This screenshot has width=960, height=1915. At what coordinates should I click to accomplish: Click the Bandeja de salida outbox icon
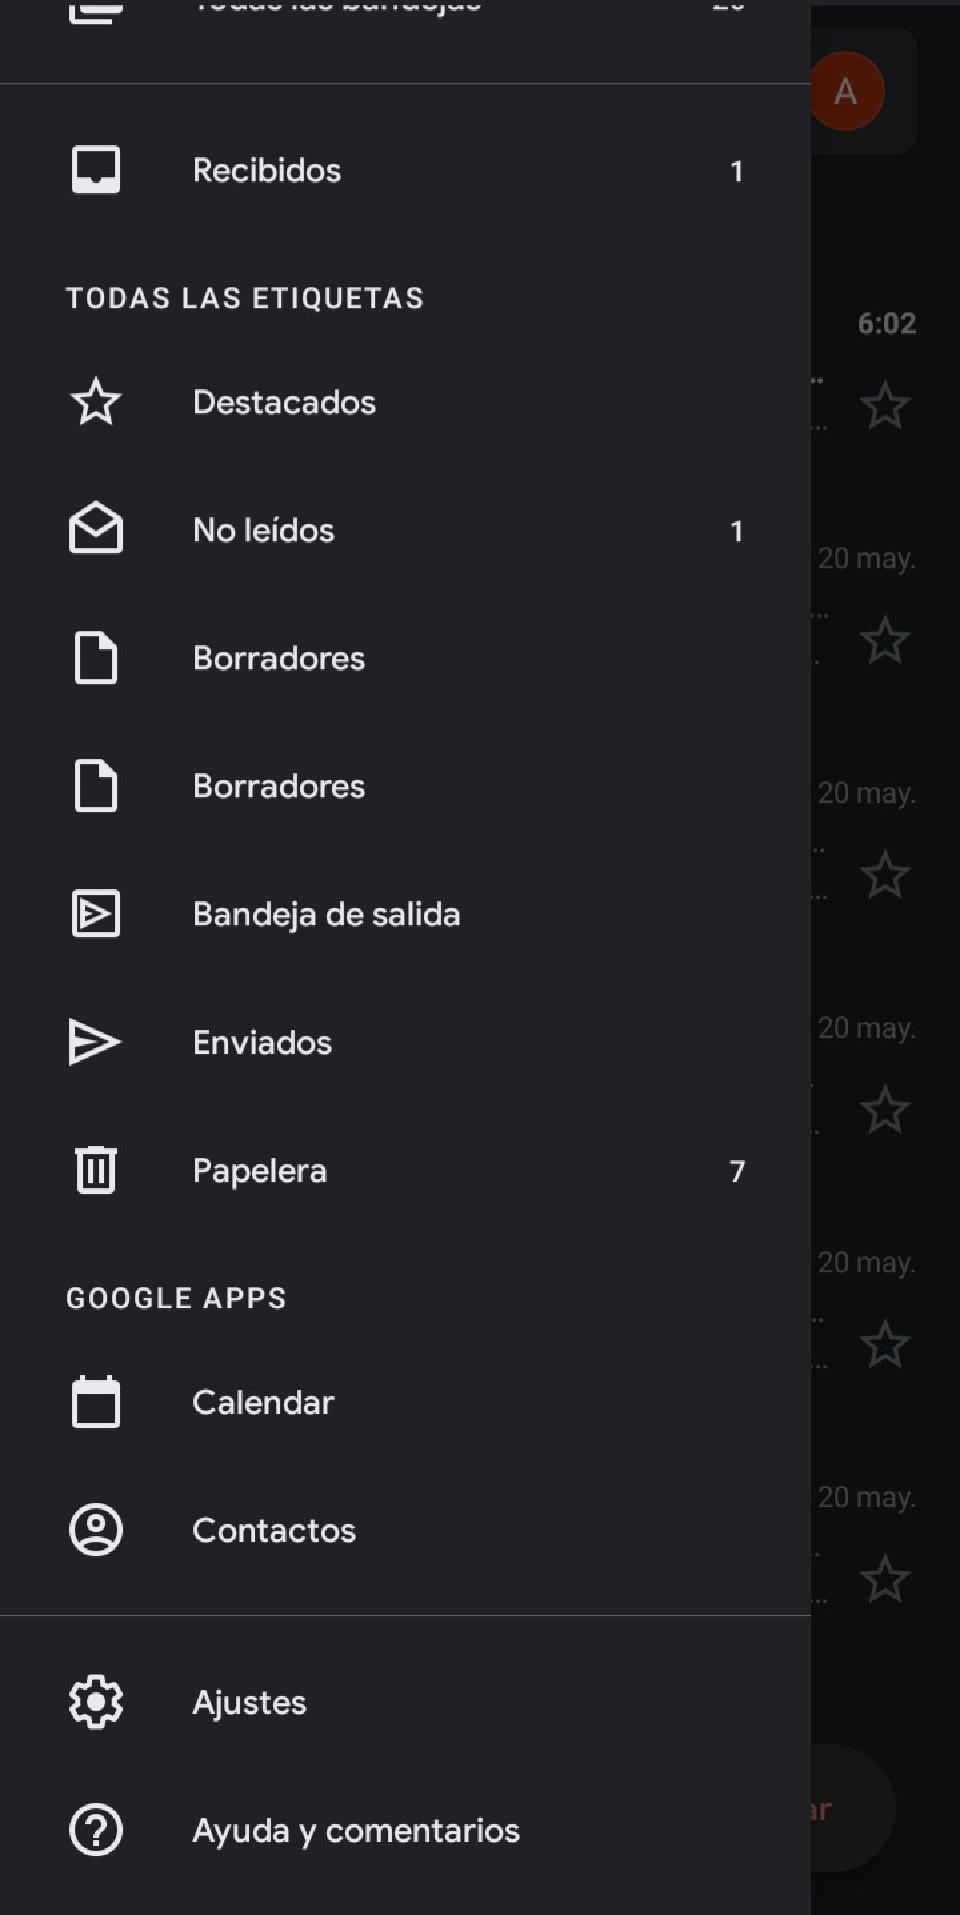pos(96,914)
